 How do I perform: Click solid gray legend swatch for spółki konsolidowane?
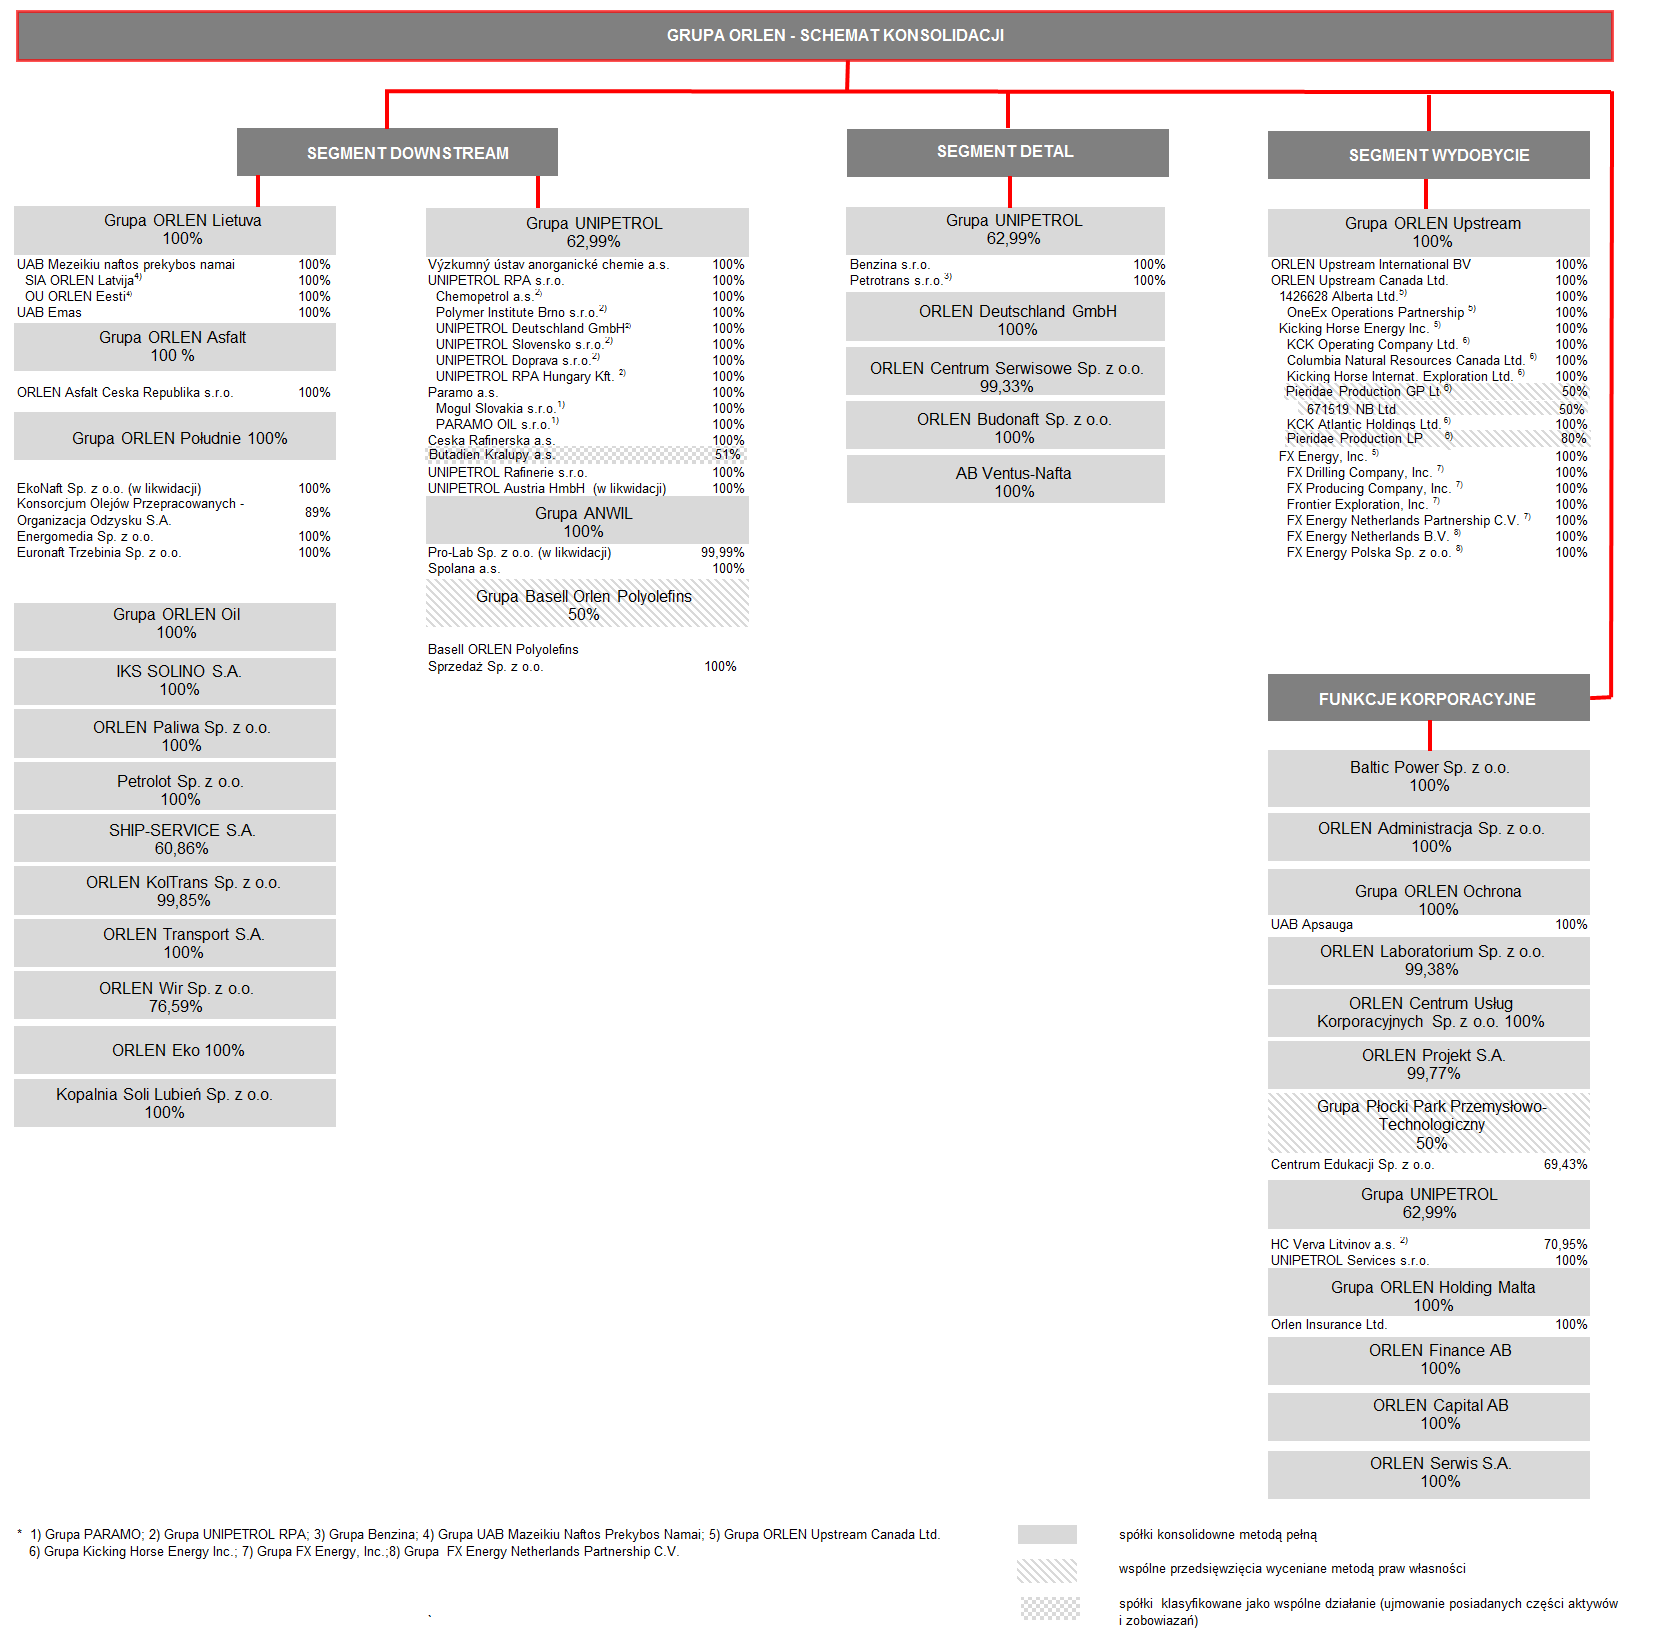[x=1047, y=1535]
